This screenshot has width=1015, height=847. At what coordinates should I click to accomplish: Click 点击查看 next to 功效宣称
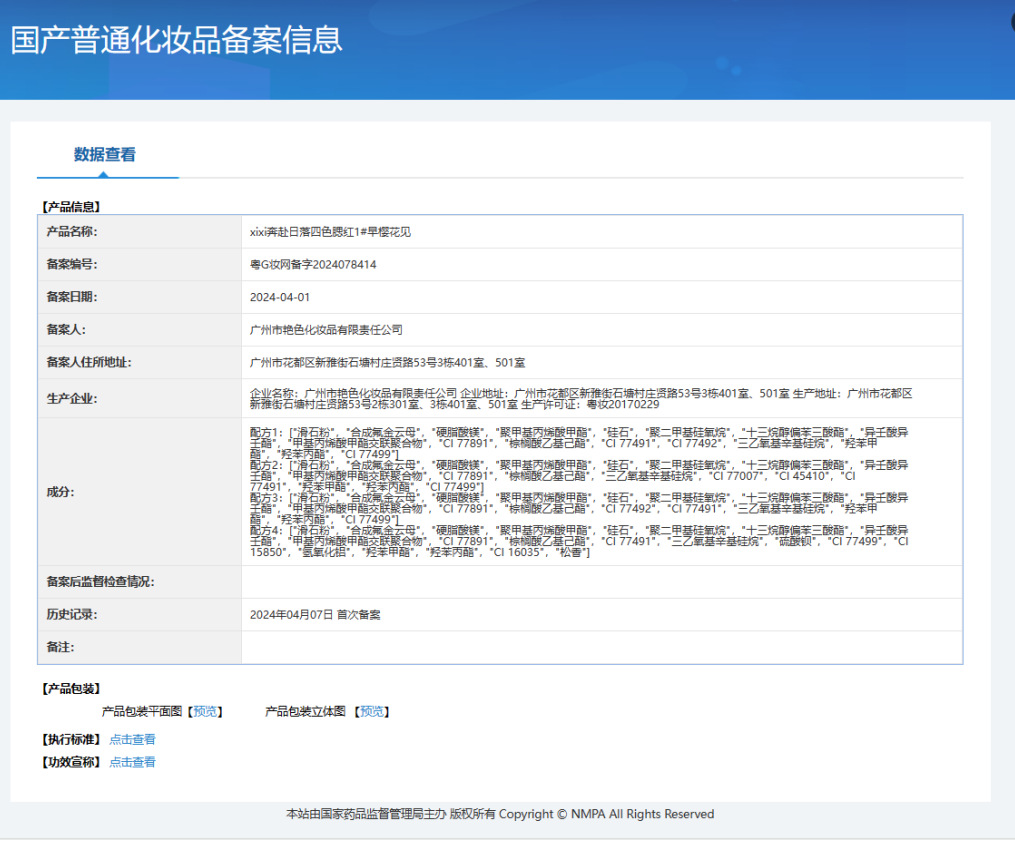133,762
